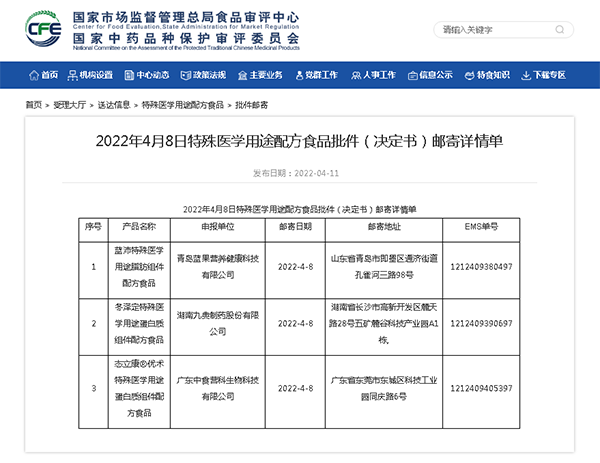The width and height of the screenshot is (600, 463).
Task: Click the home icon beside 首页
Action: (33, 75)
